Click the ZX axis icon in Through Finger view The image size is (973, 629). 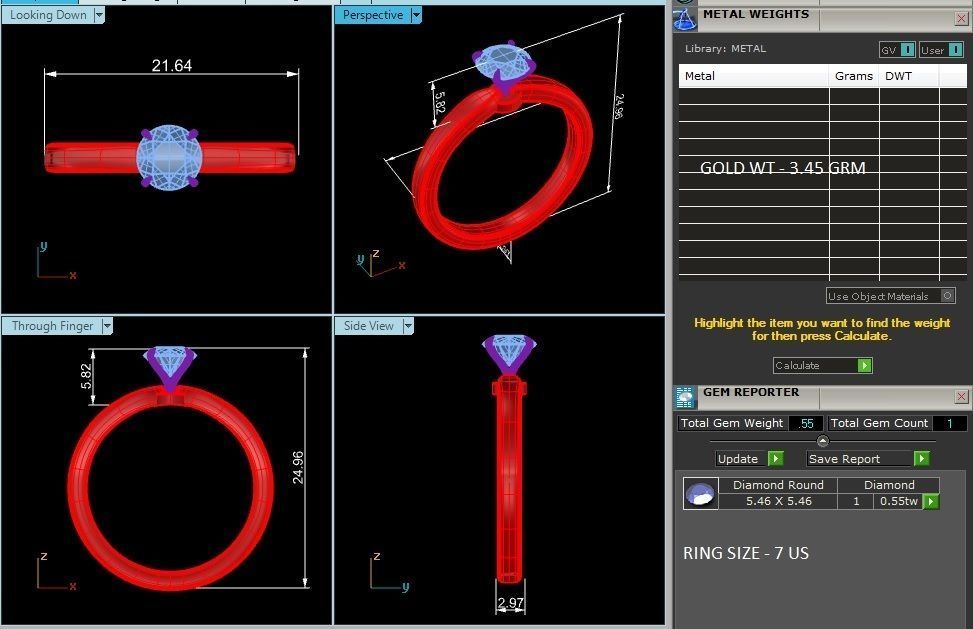point(56,571)
